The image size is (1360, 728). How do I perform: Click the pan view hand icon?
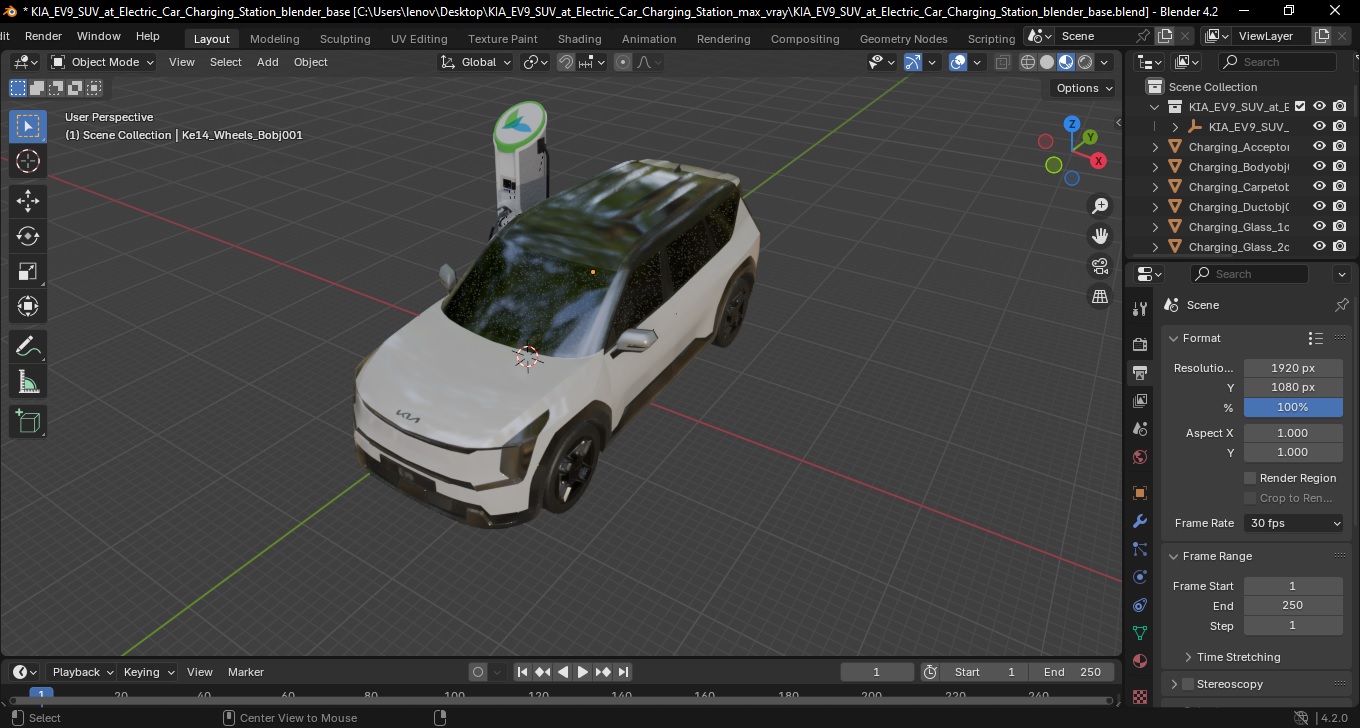[x=1100, y=236]
